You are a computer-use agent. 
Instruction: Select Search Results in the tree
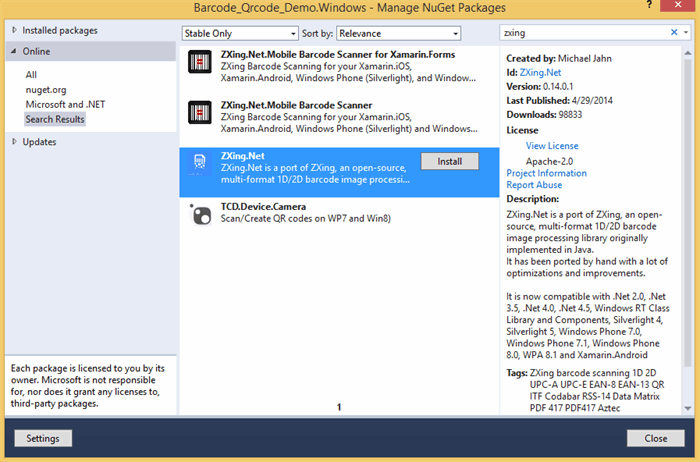[55, 119]
